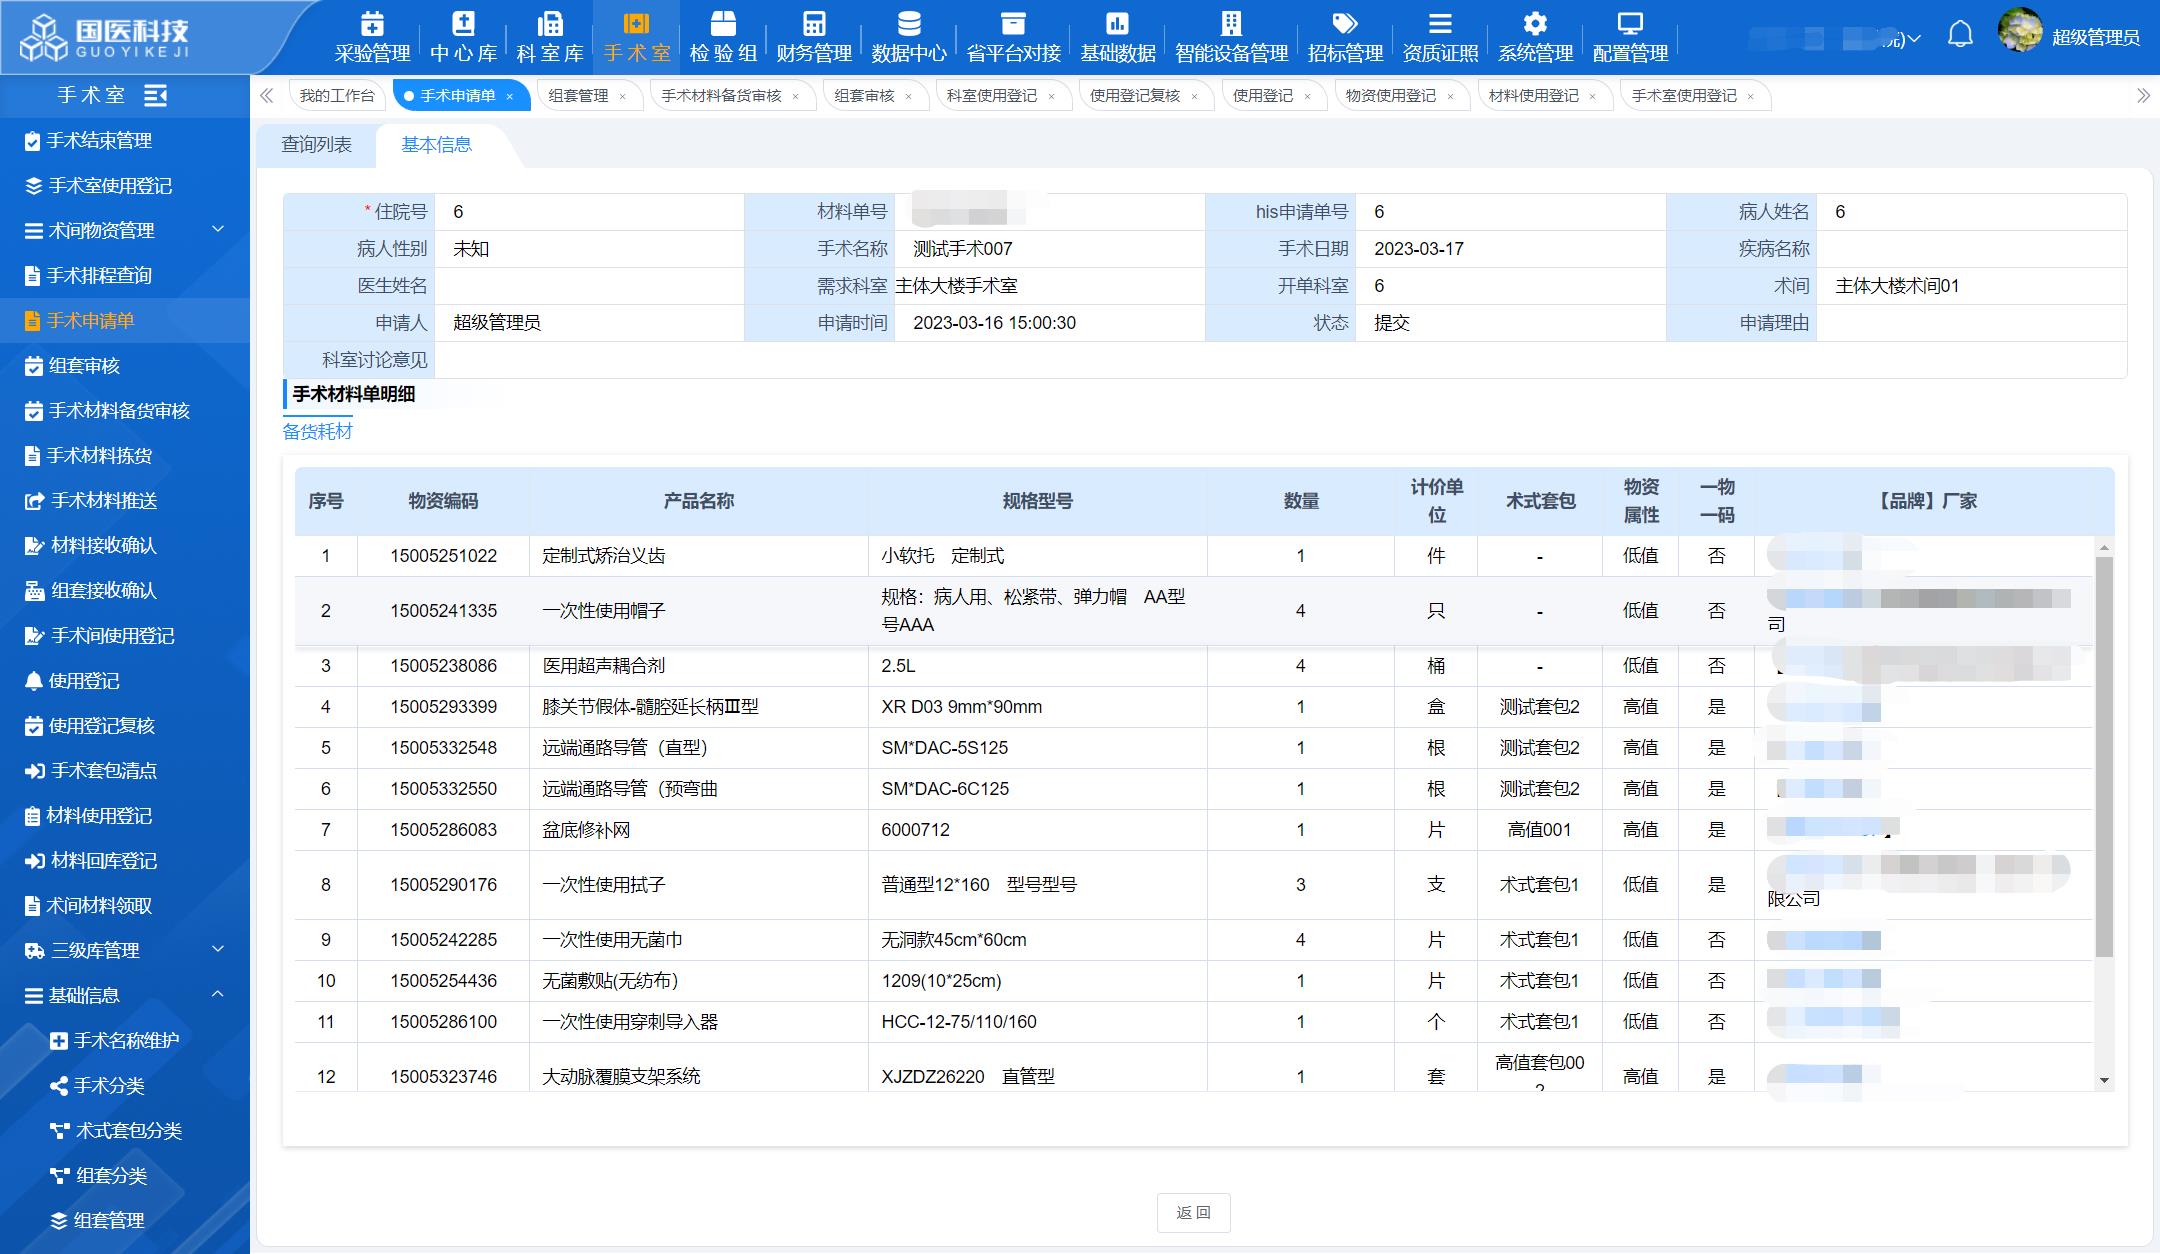Open 系统管理 gear icon

[x=1535, y=24]
